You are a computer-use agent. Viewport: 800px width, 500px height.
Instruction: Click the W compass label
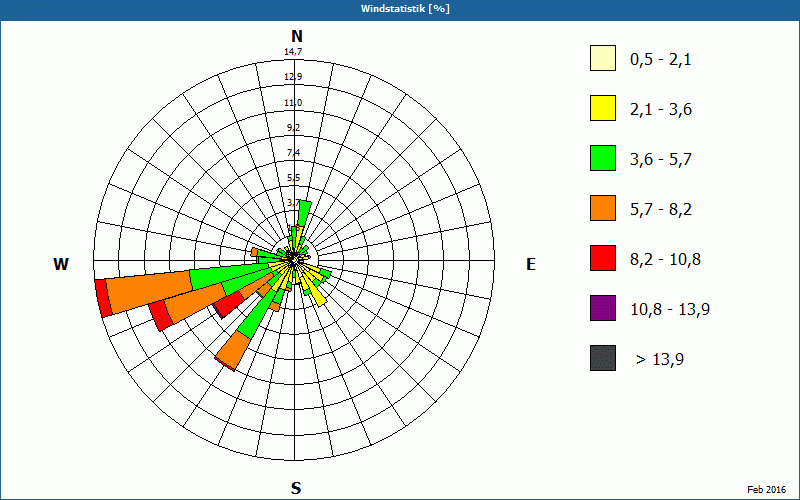61,264
